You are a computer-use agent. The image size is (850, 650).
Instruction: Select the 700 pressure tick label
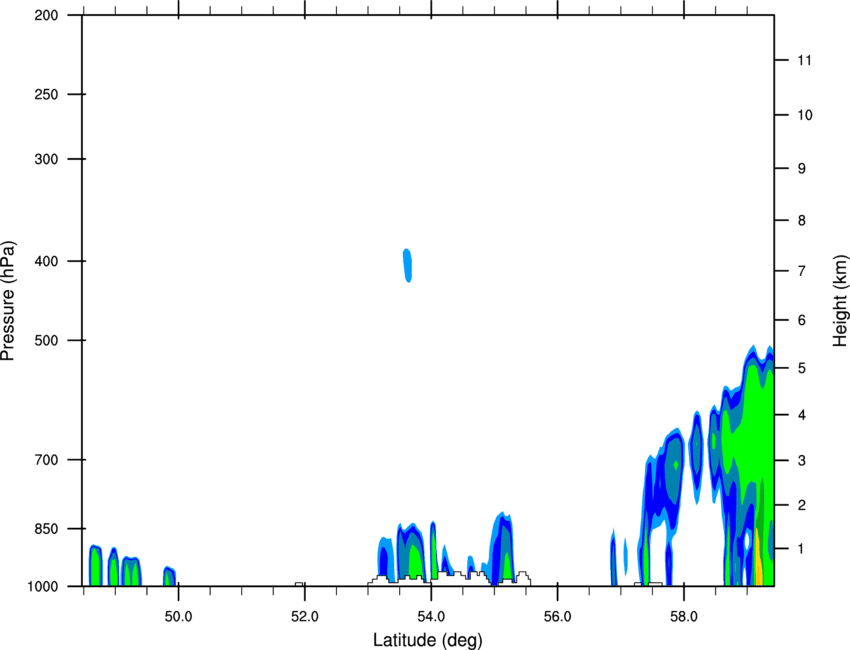47,459
